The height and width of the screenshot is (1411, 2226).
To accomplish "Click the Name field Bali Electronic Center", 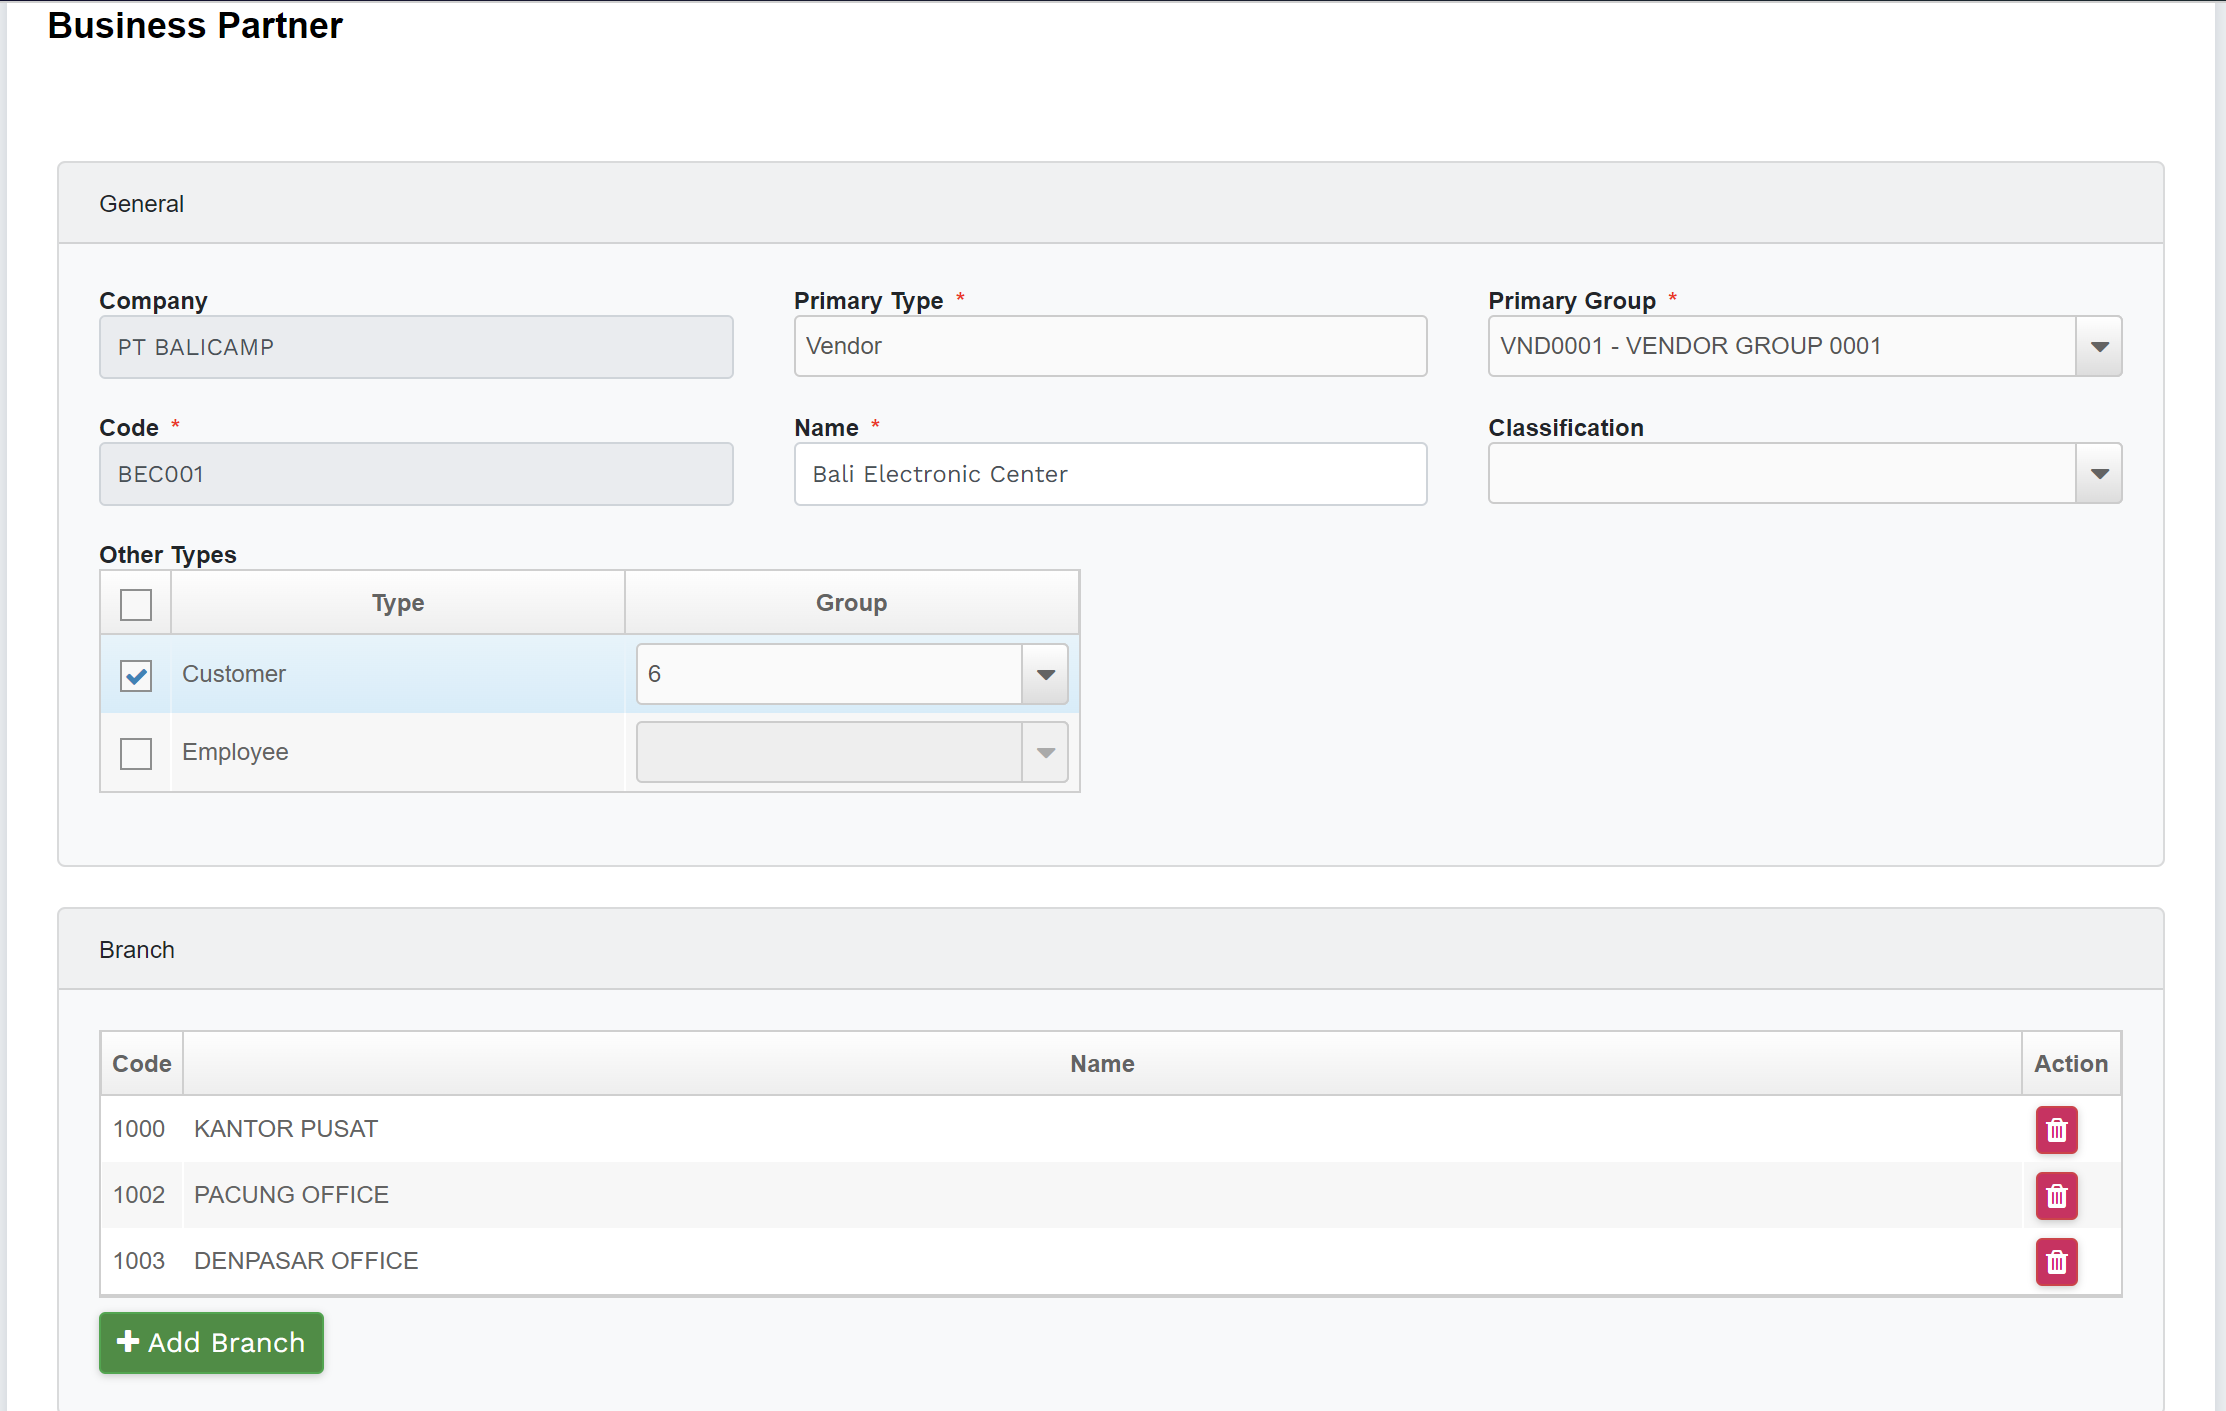I will tap(1110, 474).
